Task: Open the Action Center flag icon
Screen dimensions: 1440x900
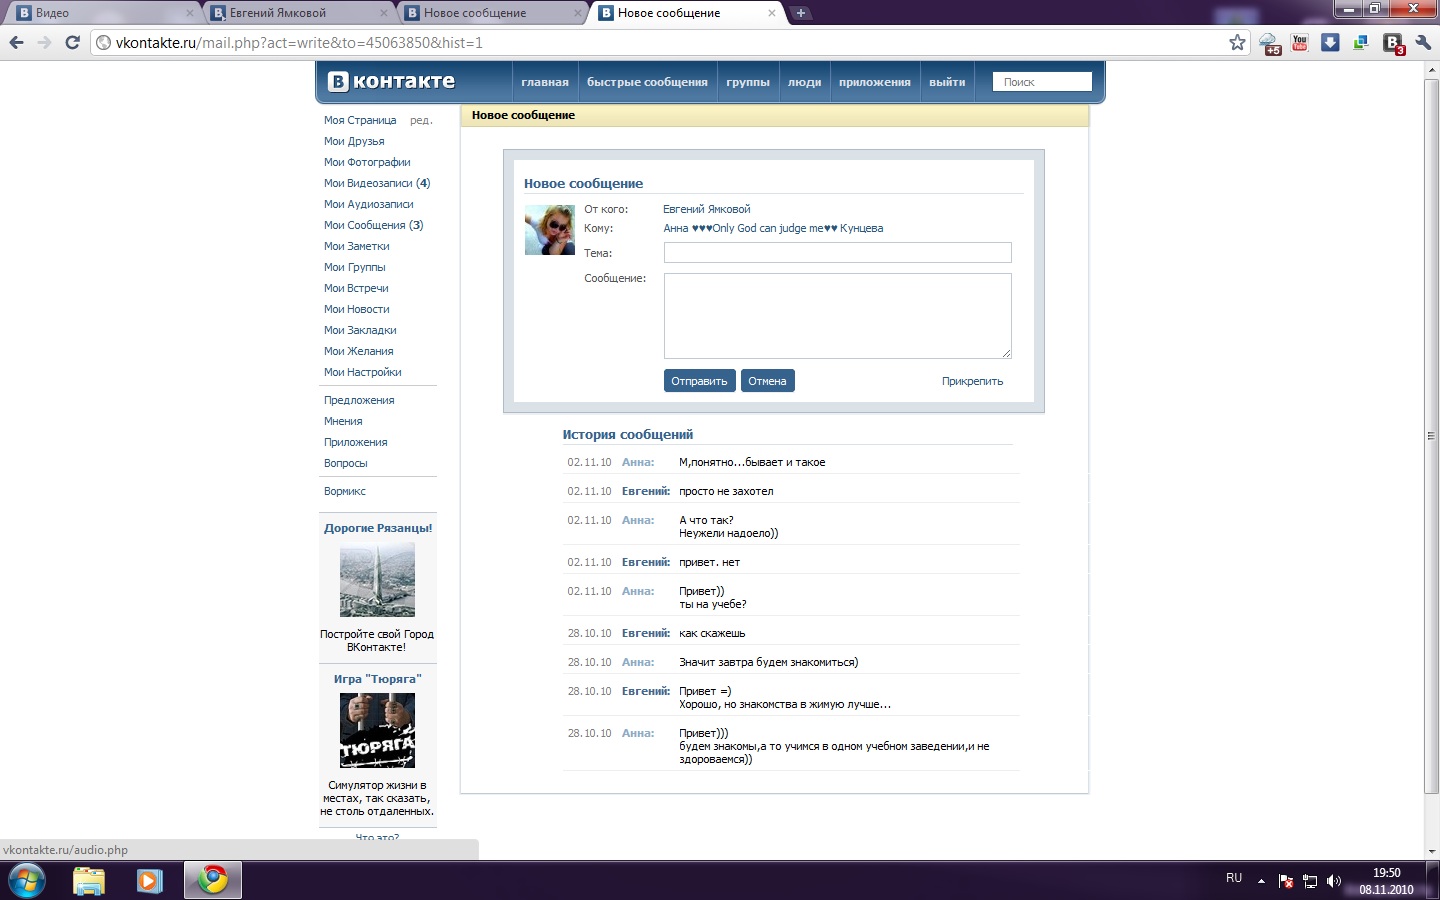Action: point(1286,881)
